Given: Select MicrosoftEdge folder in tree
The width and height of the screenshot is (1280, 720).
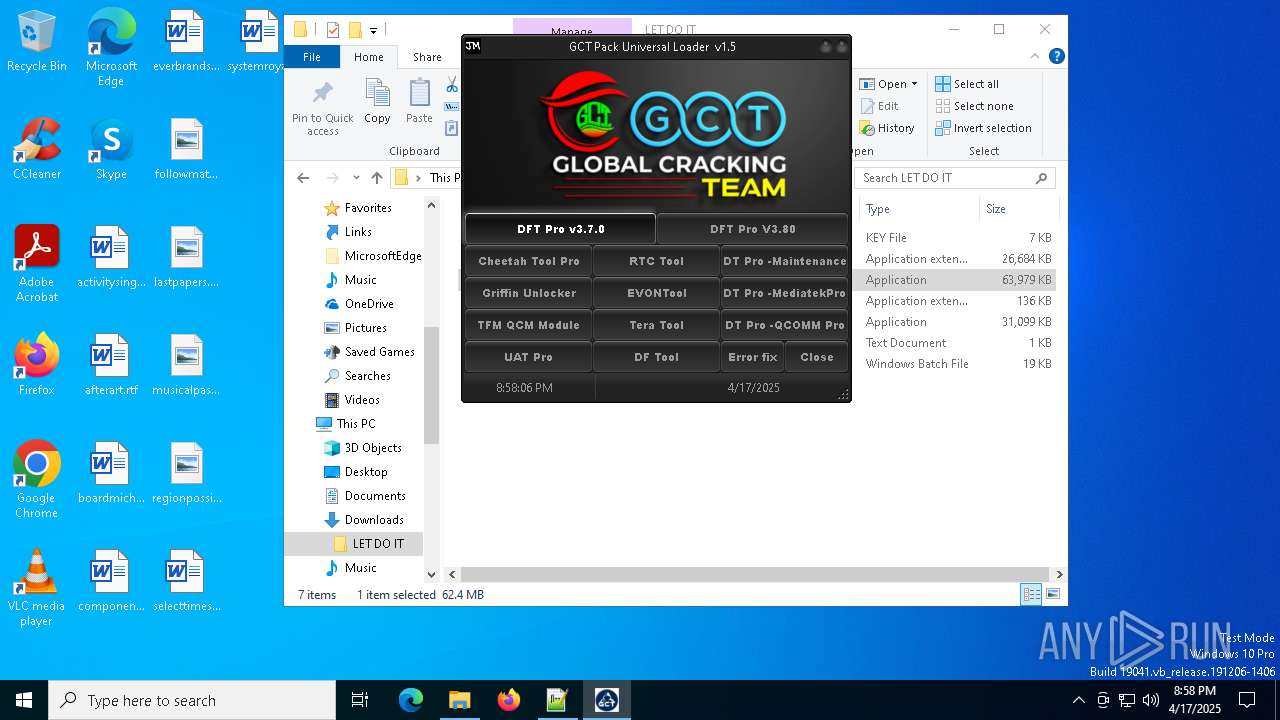Looking at the screenshot, I should click(x=372, y=256).
